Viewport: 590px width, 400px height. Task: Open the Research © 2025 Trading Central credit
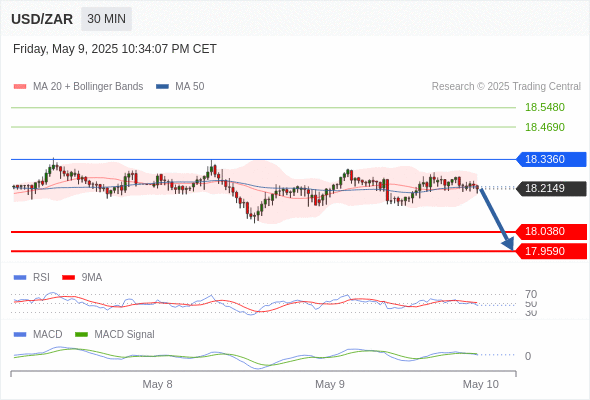506,87
